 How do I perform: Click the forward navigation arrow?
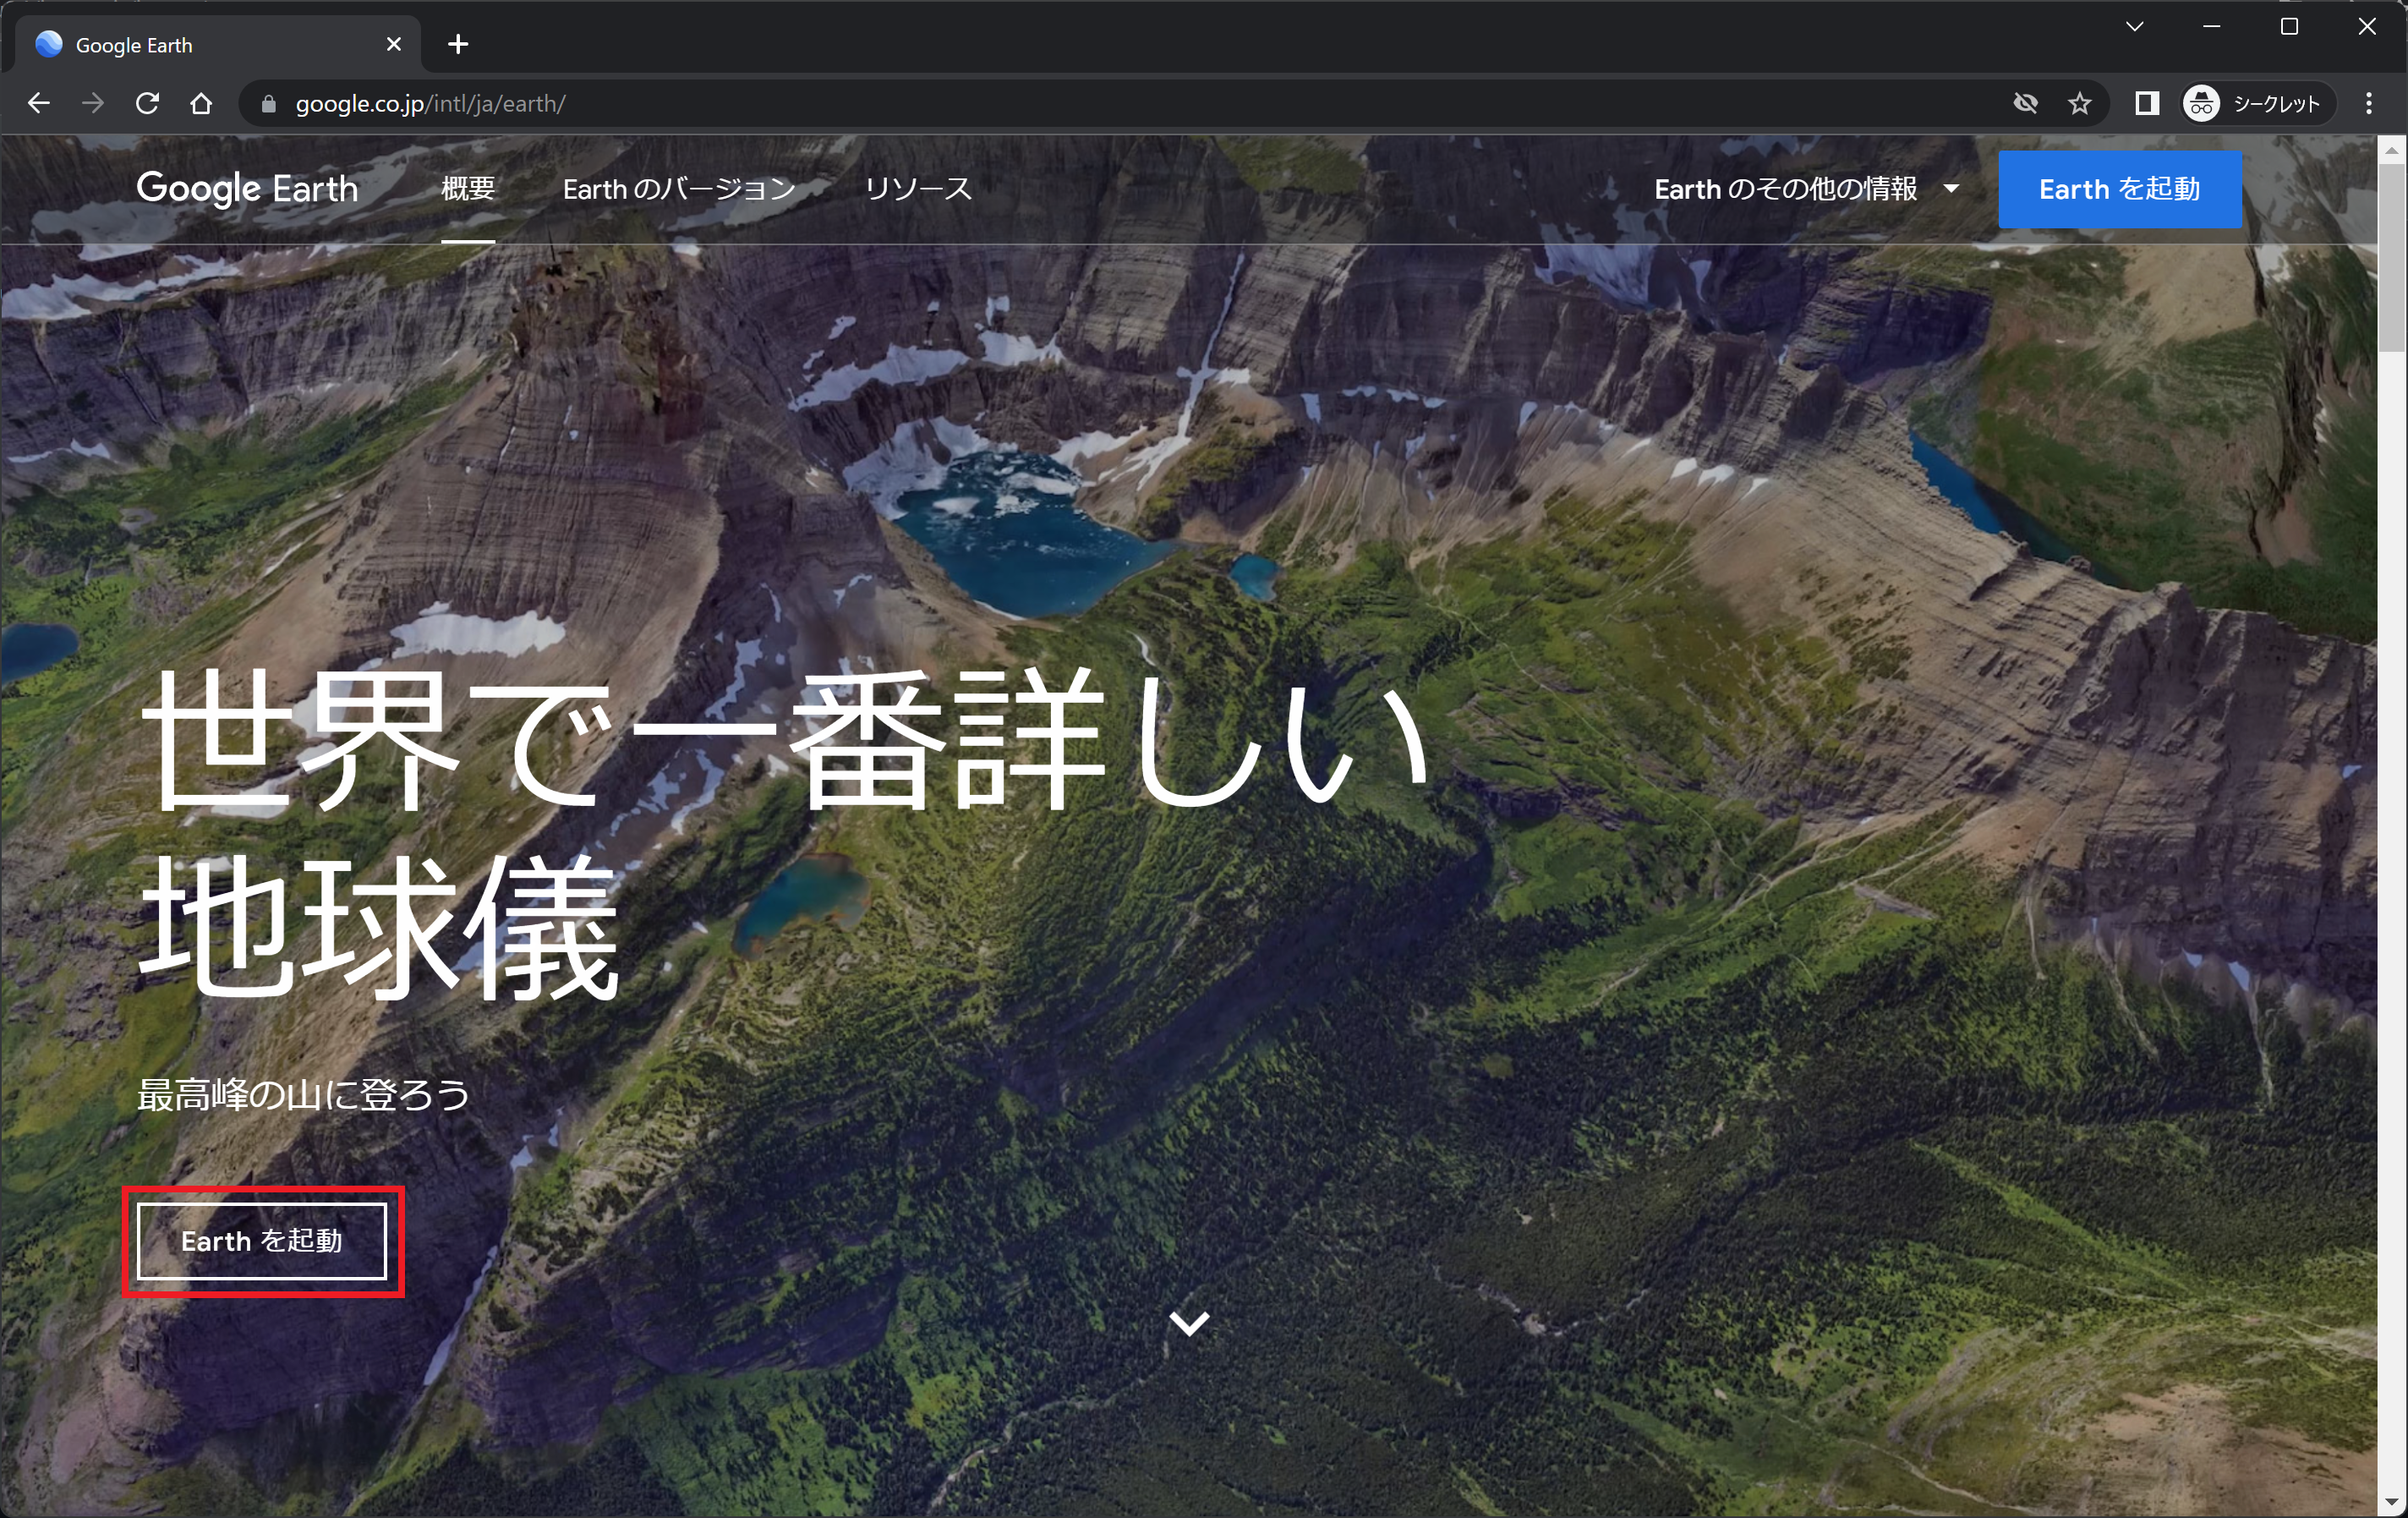coord(93,103)
